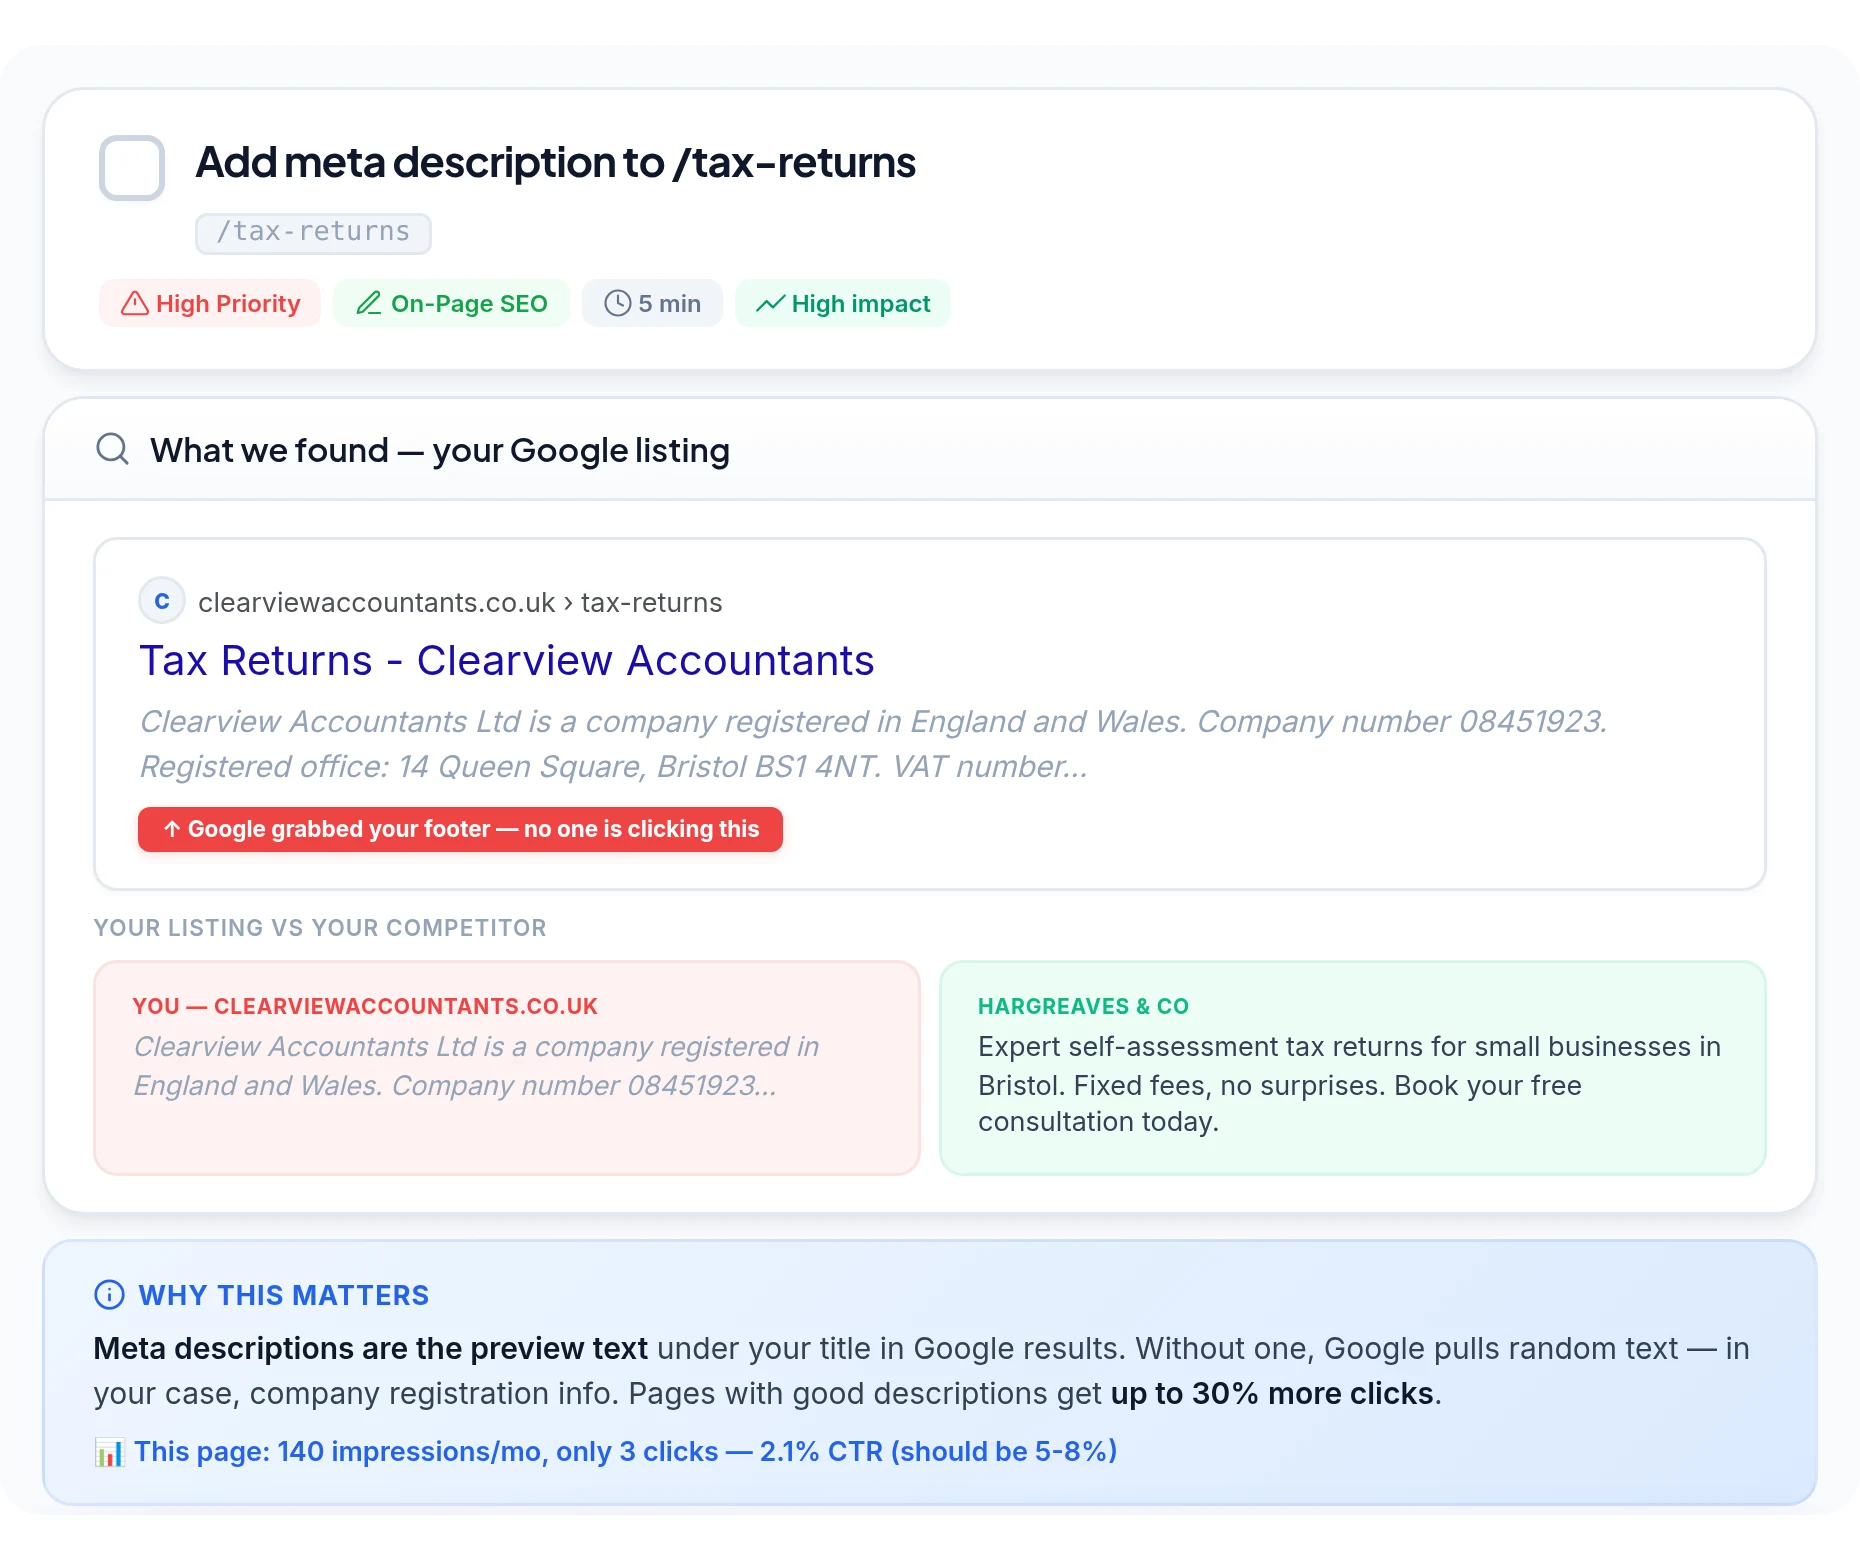Click the High Priority warning triangle icon
The height and width of the screenshot is (1560, 1860).
(135, 303)
